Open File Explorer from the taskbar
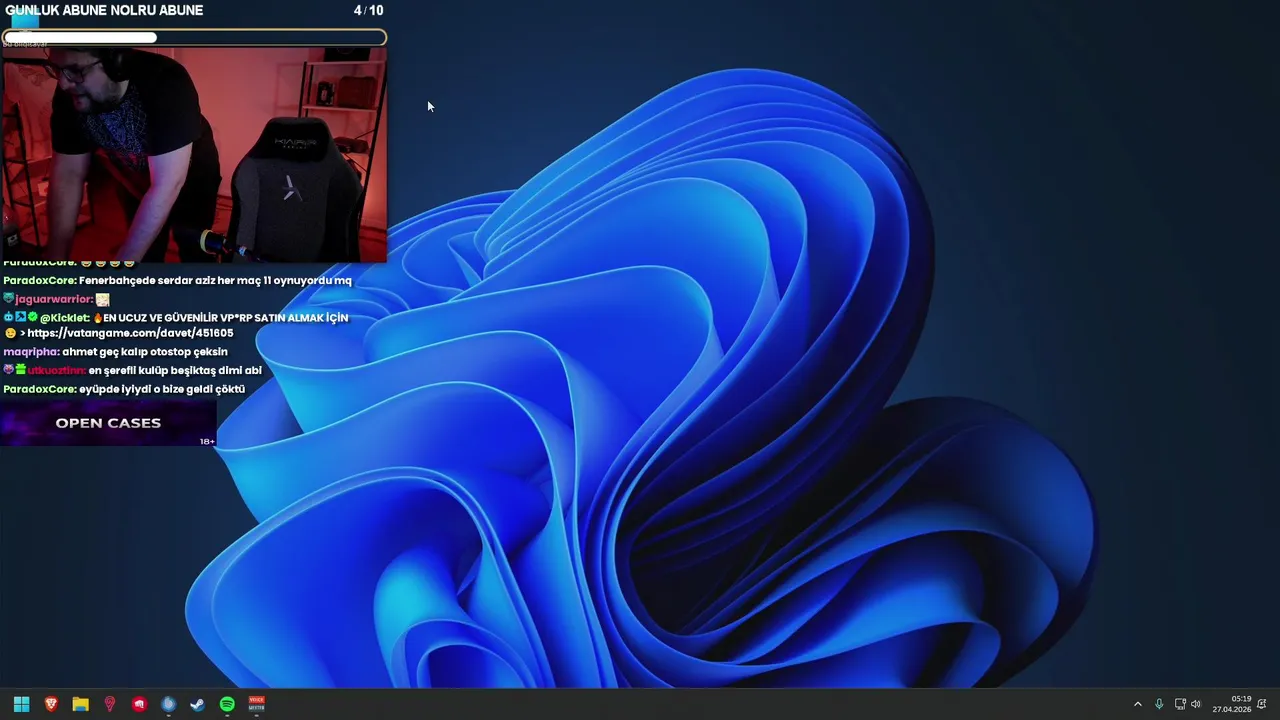 point(80,704)
